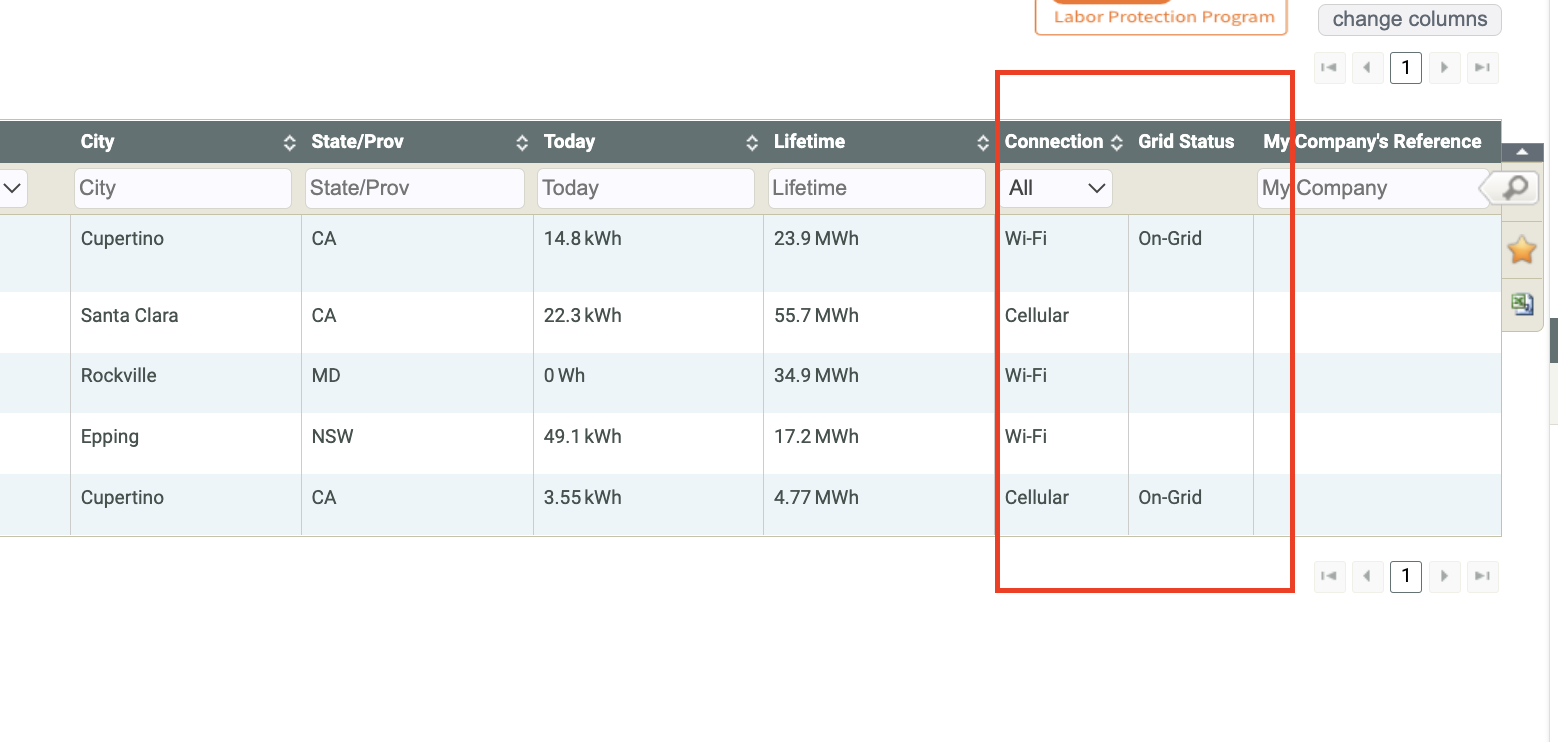Viewport: 1558px width, 742px height.
Task: Open the partially visible dropdown left of City filter
Action: (13, 188)
